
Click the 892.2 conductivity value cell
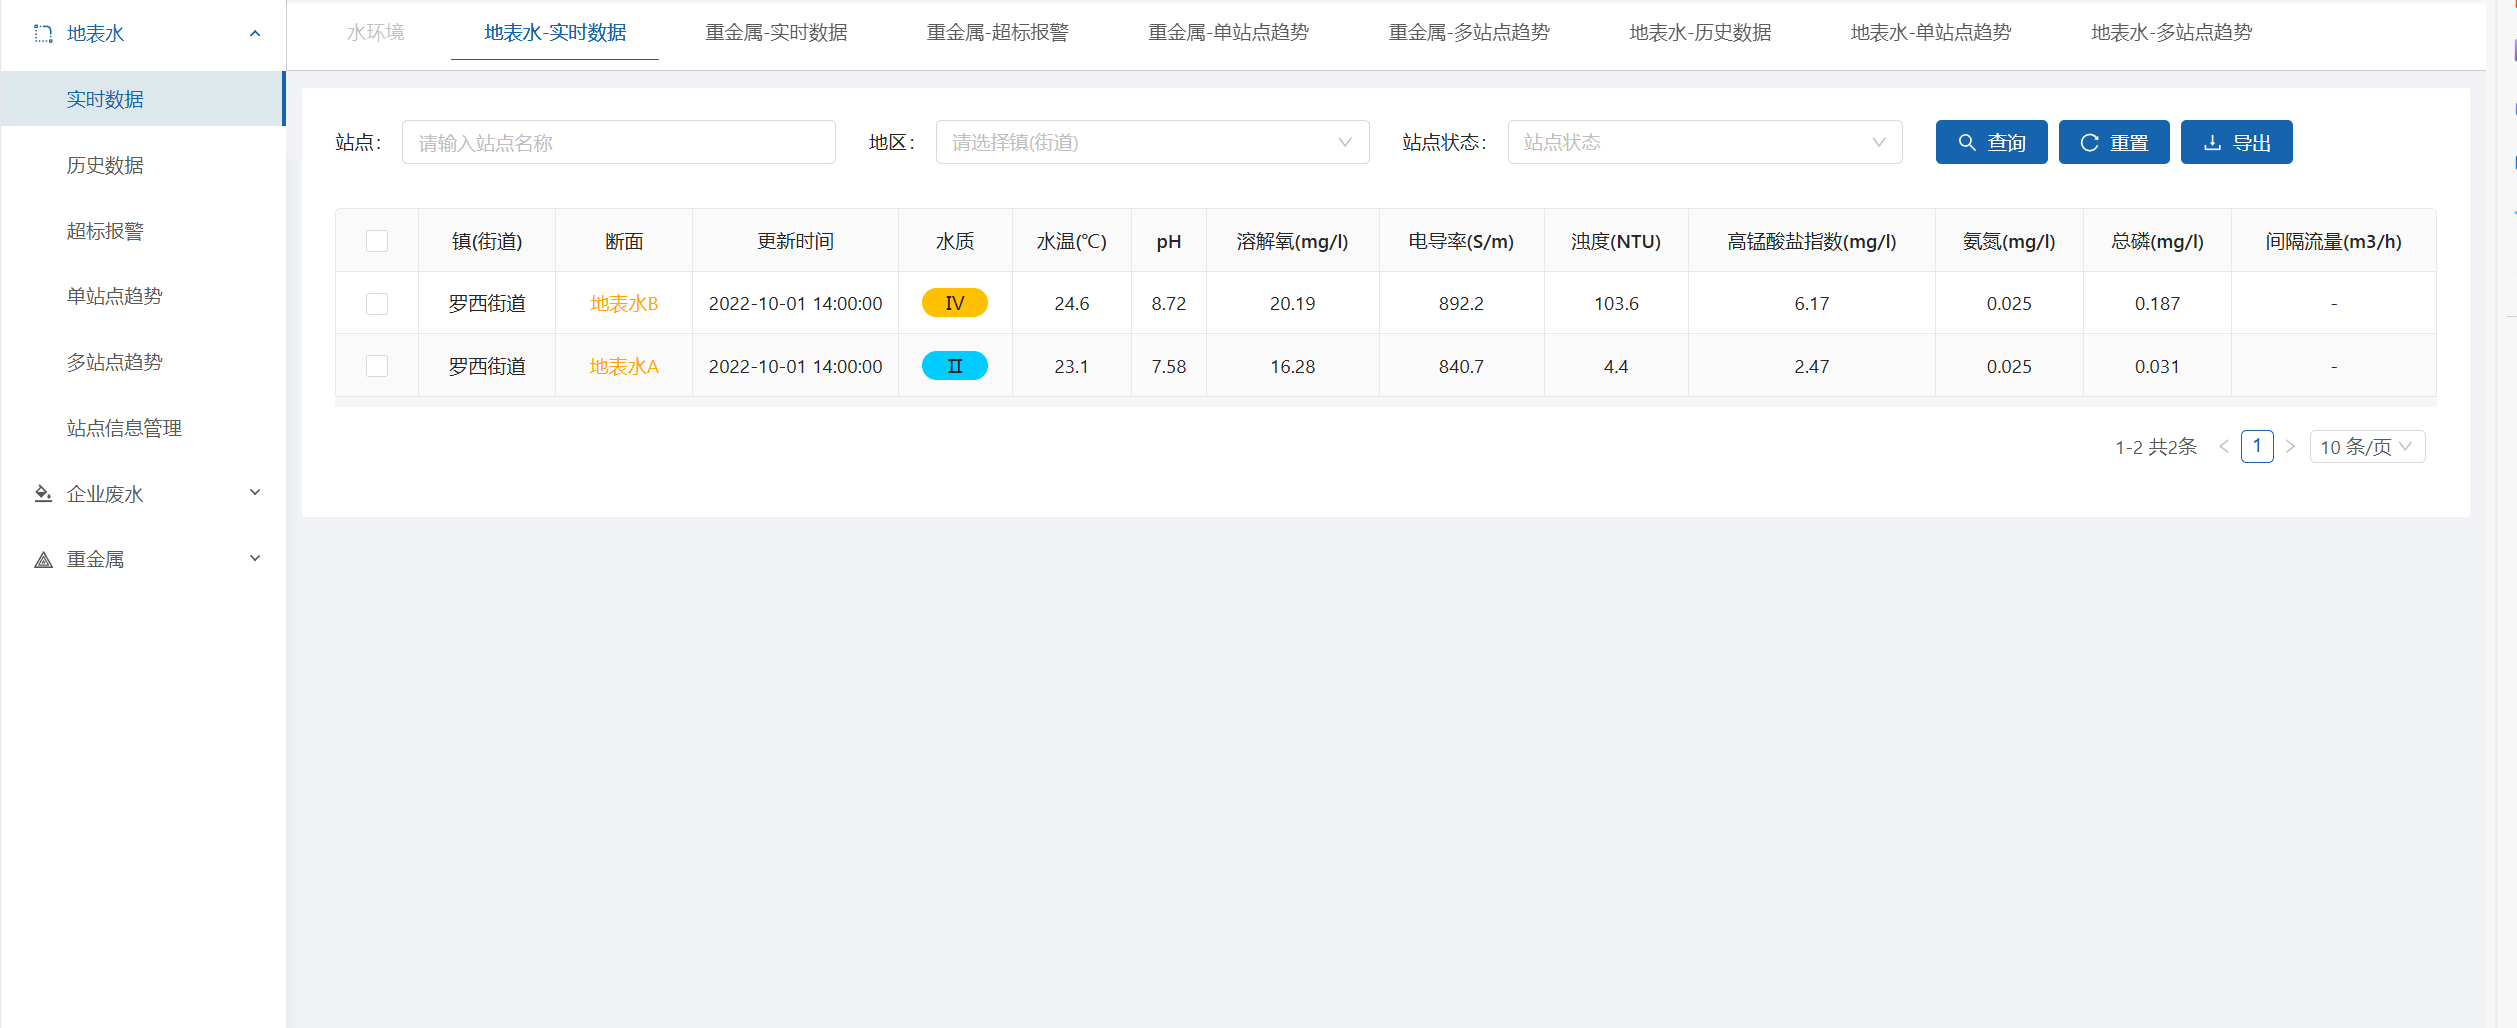pyautogui.click(x=1461, y=303)
